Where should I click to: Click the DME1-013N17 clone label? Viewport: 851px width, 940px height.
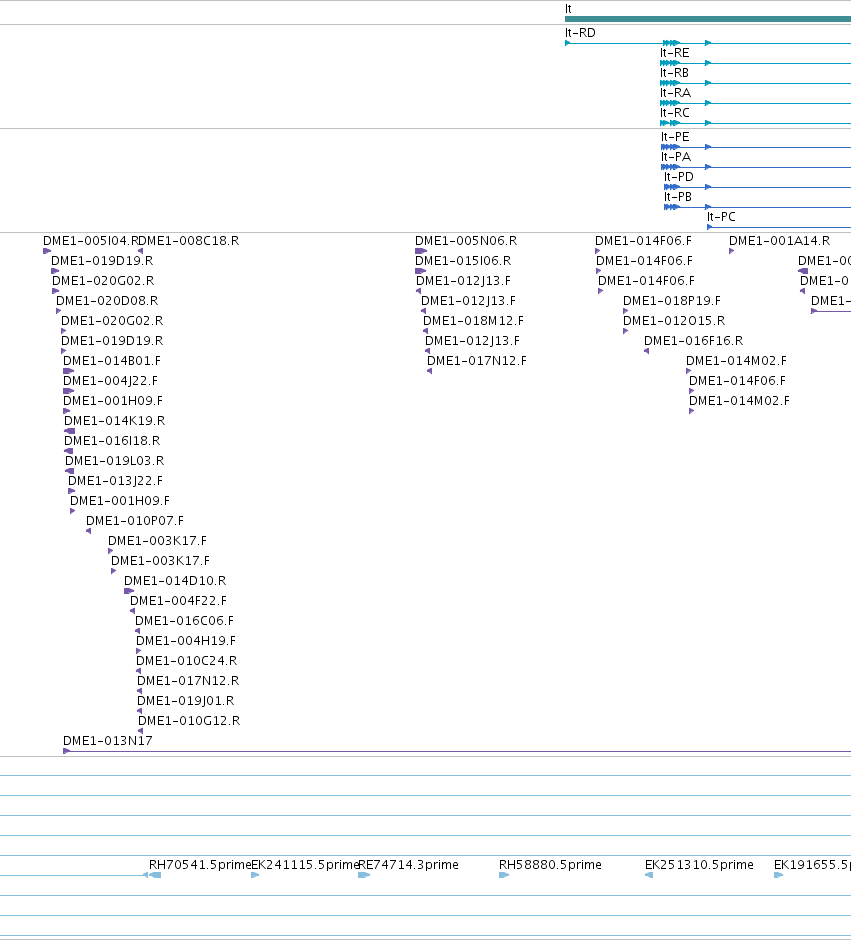pyautogui.click(x=108, y=741)
